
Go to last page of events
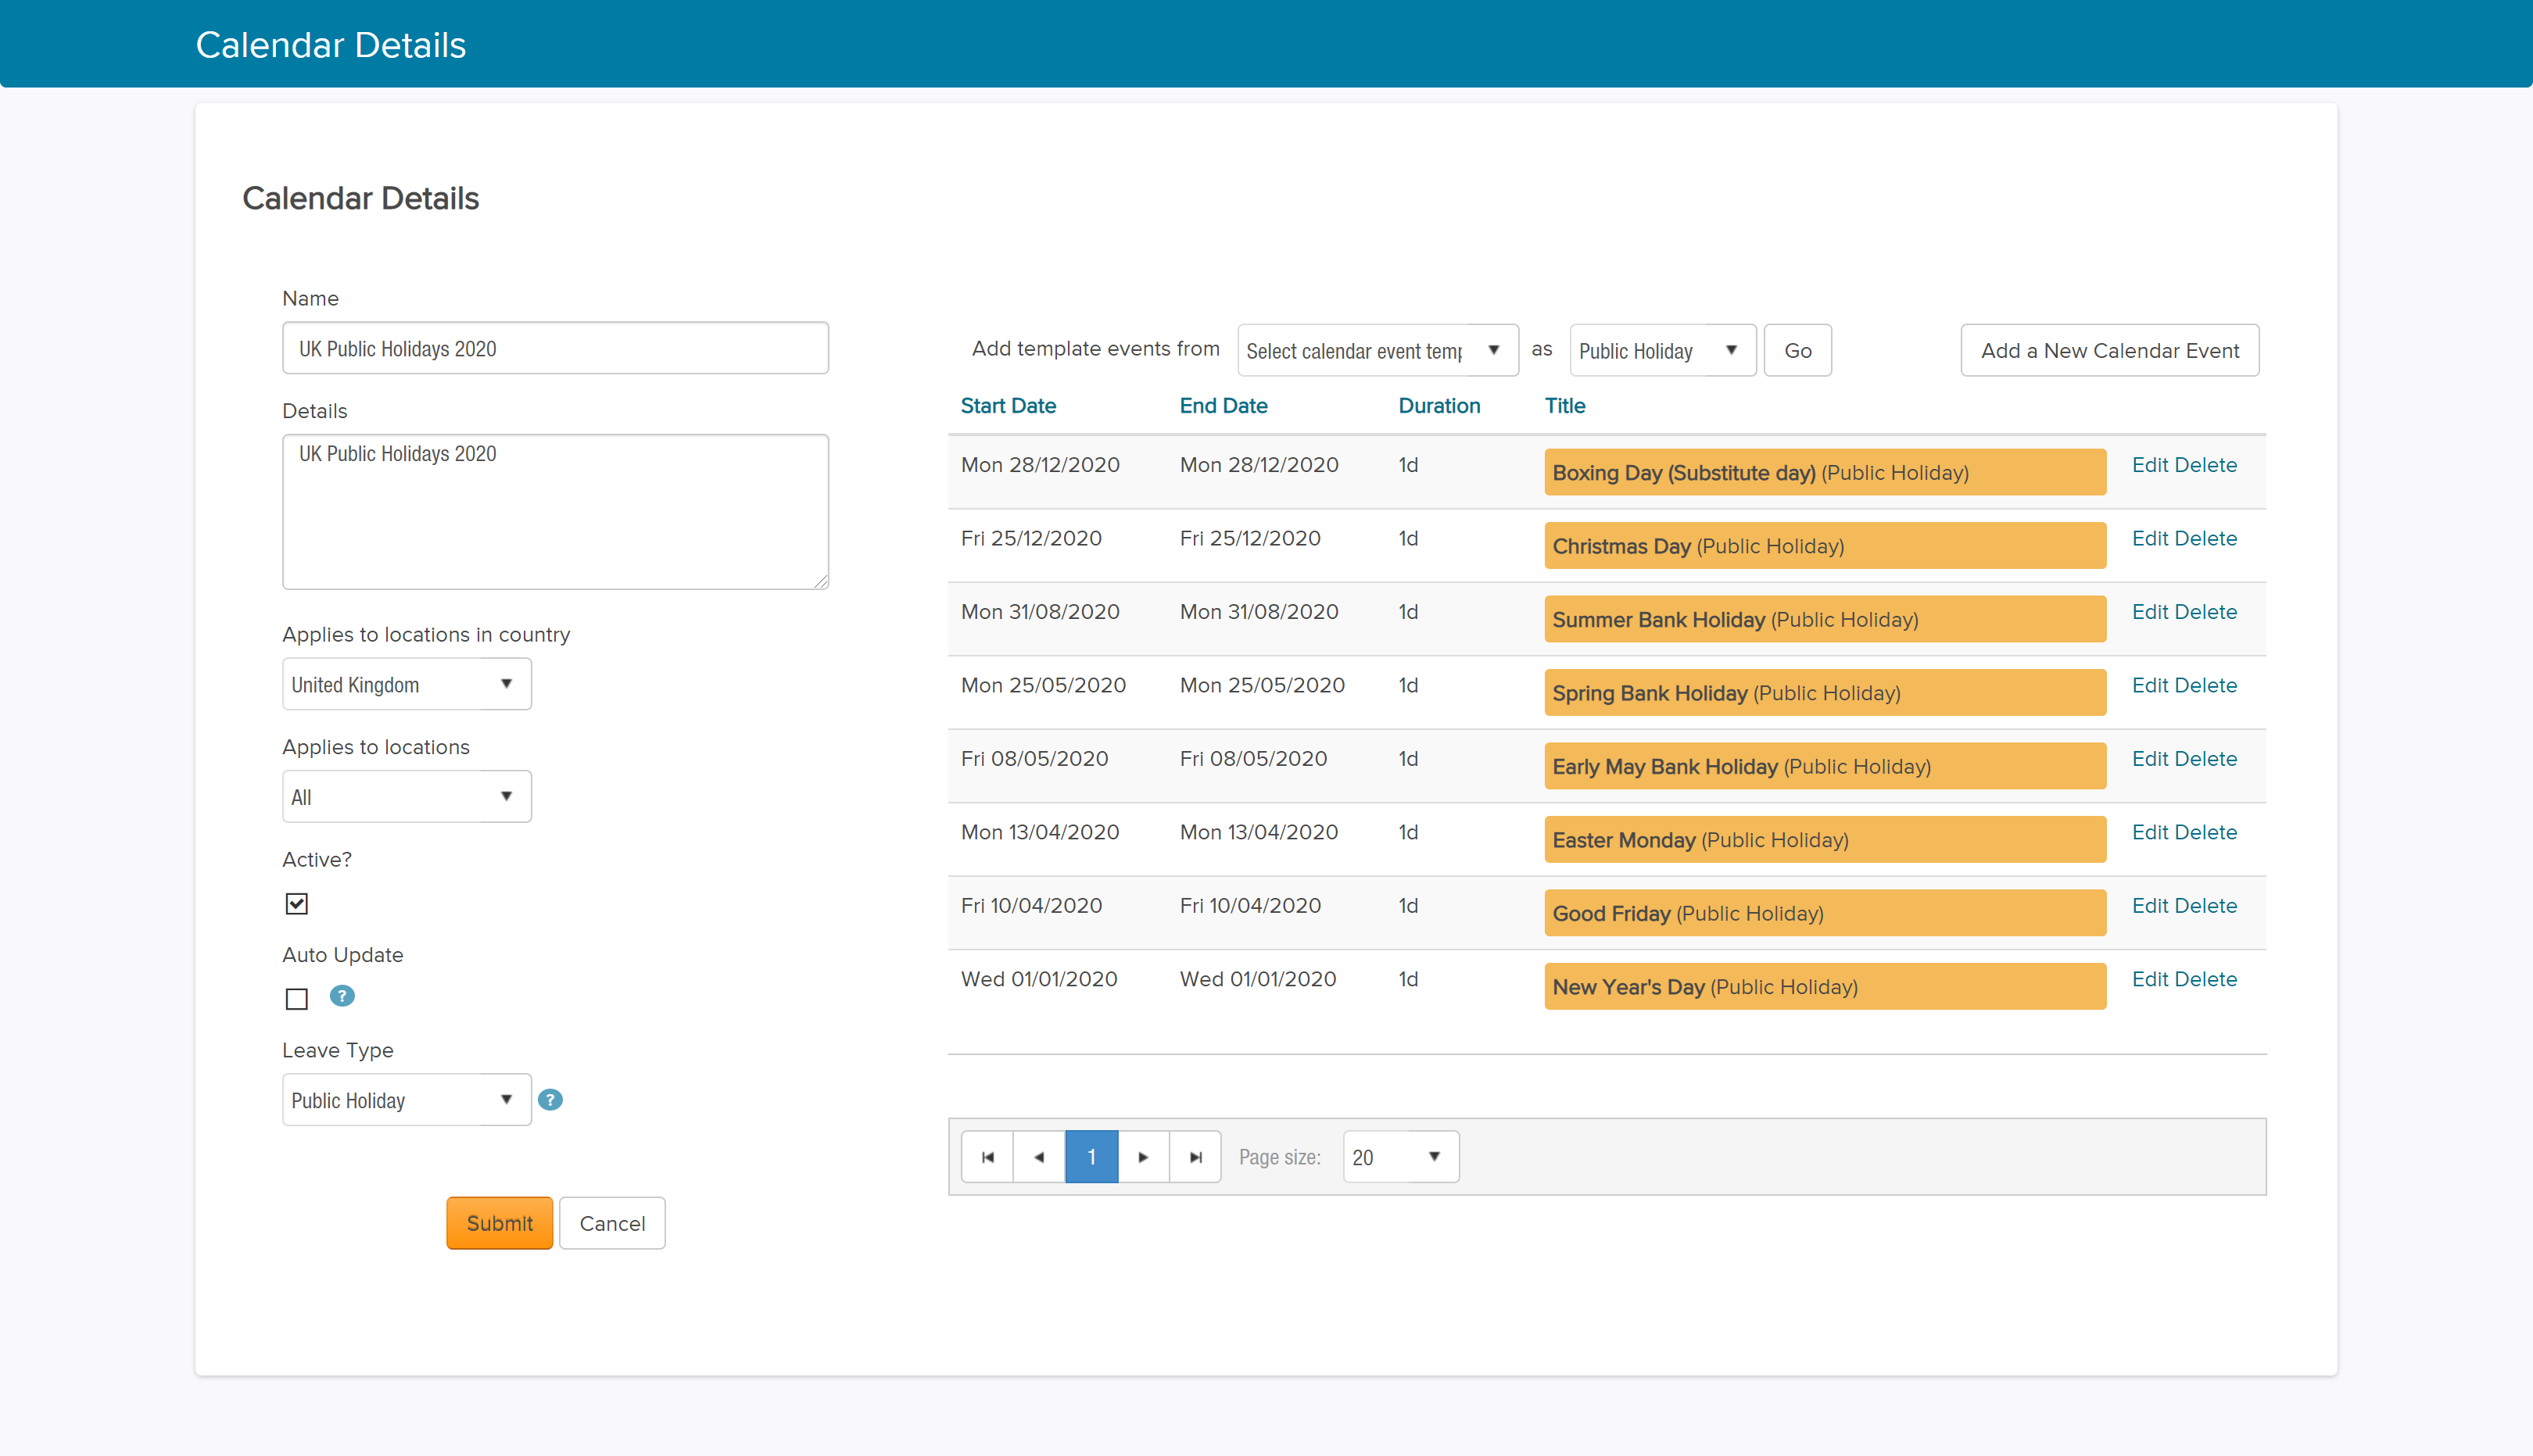click(1195, 1157)
